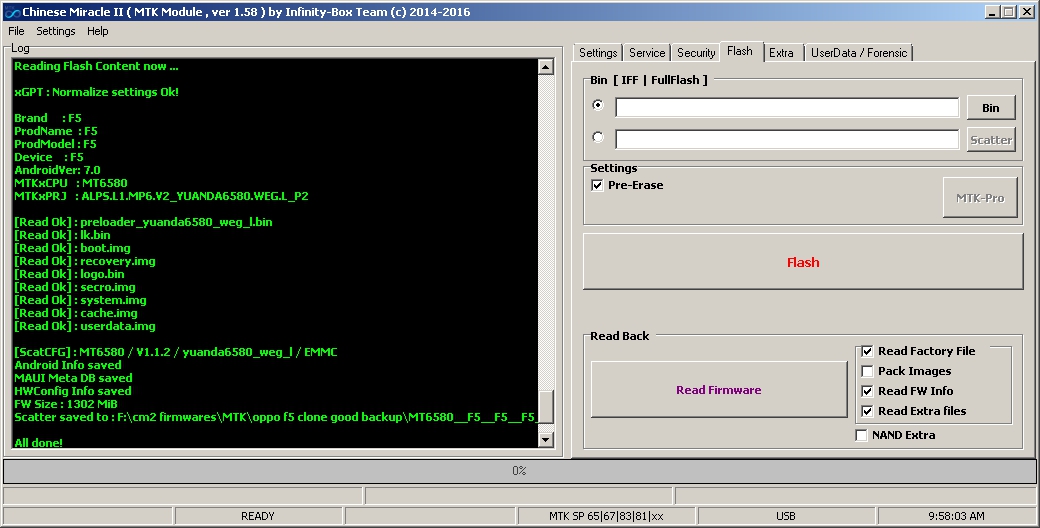Click the 'MTKxPRJ' log line

click(161, 196)
